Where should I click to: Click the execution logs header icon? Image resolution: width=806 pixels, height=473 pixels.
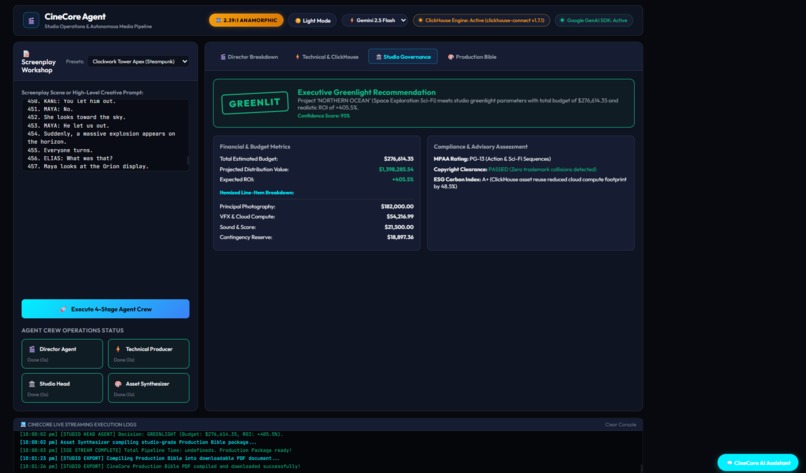tap(23, 425)
